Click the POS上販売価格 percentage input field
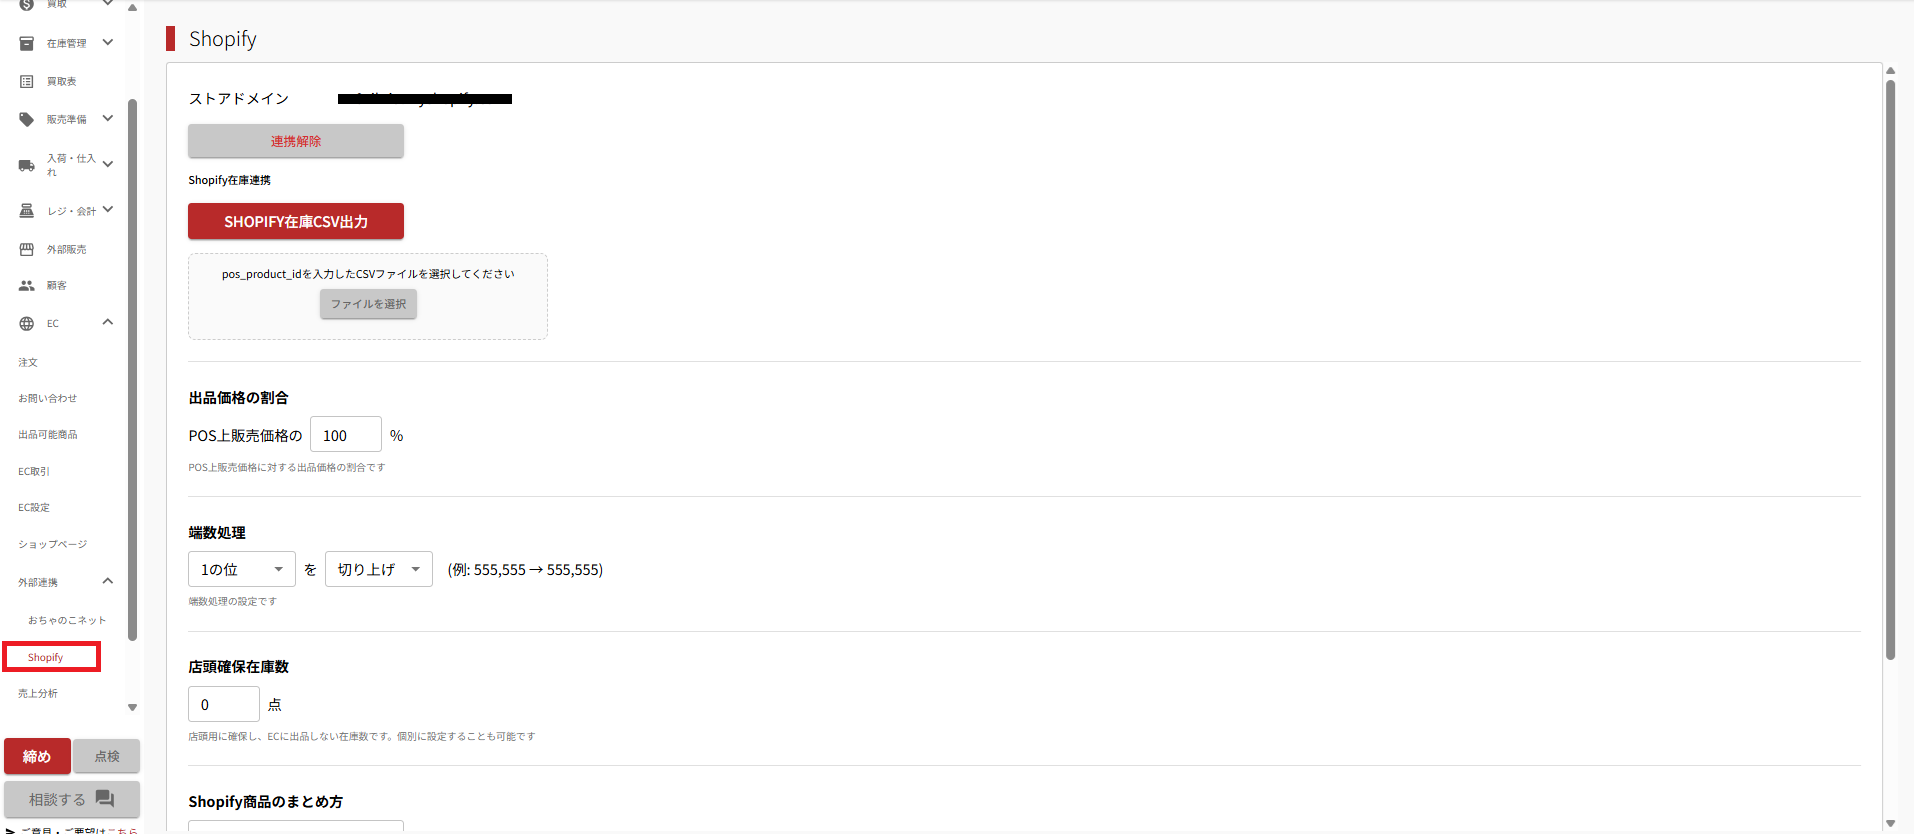 346,435
